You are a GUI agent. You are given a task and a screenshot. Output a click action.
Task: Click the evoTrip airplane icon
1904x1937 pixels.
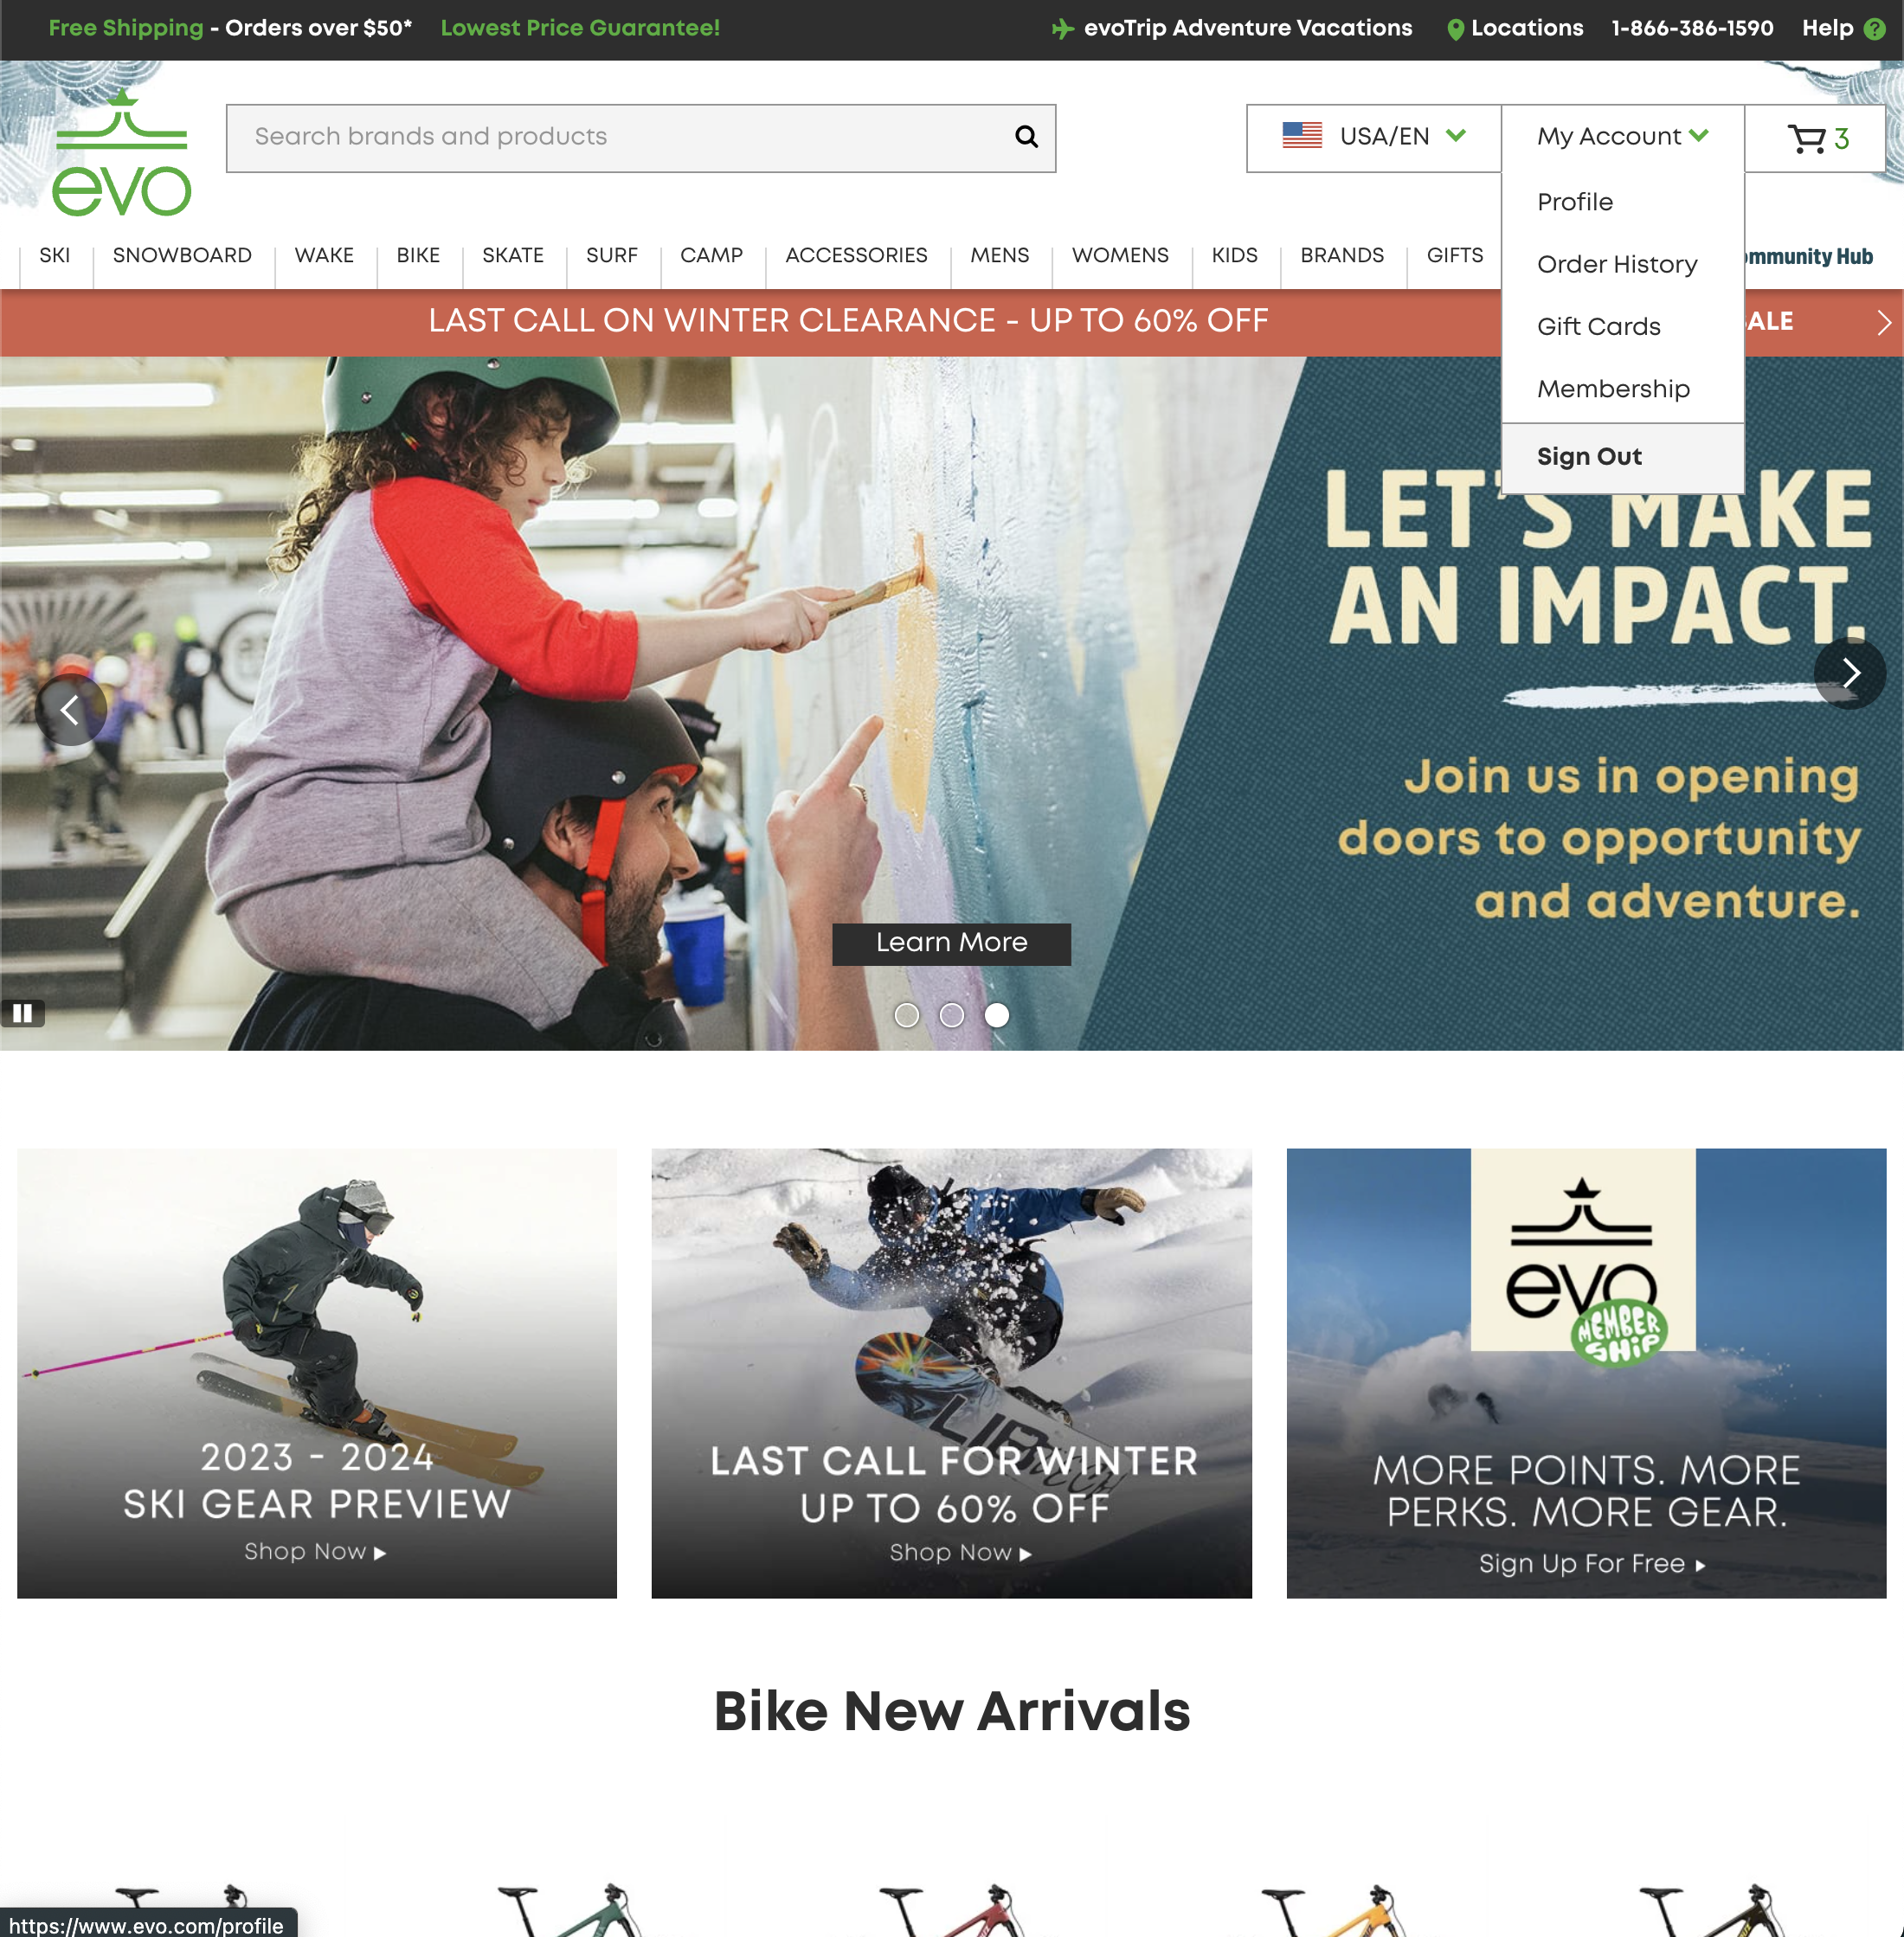[1062, 29]
